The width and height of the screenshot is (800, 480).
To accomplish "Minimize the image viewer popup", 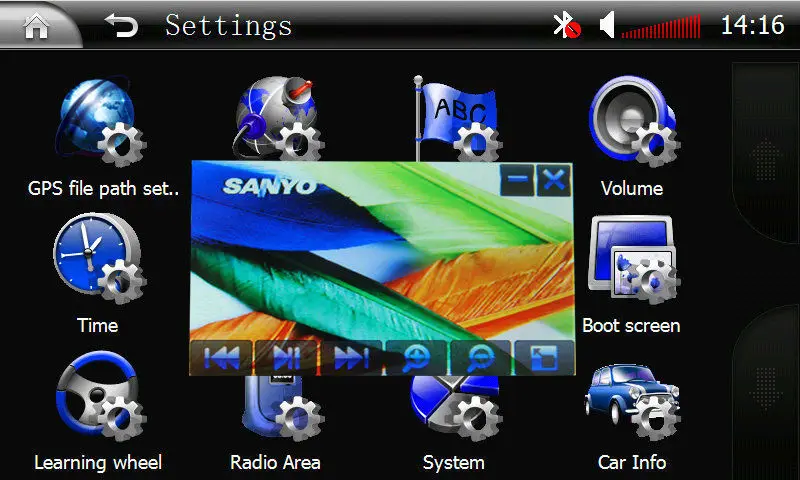I will [x=517, y=180].
